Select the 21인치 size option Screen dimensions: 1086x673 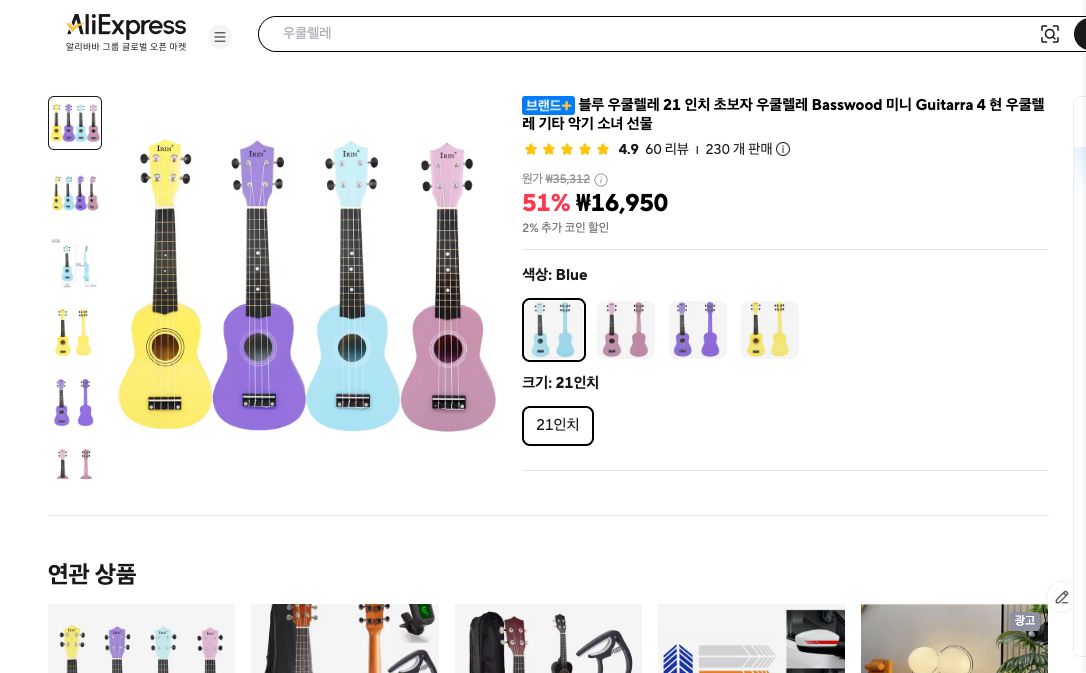click(x=557, y=425)
